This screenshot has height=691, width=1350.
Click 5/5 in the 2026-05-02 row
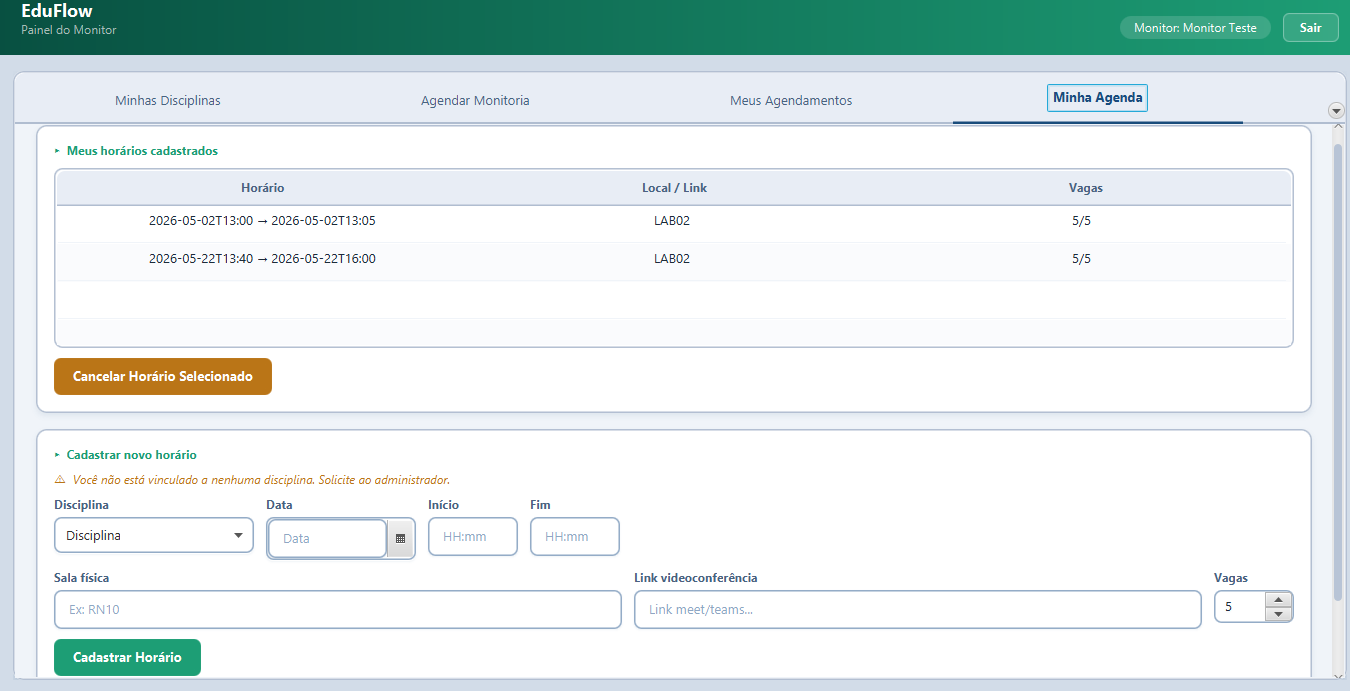coord(1081,221)
